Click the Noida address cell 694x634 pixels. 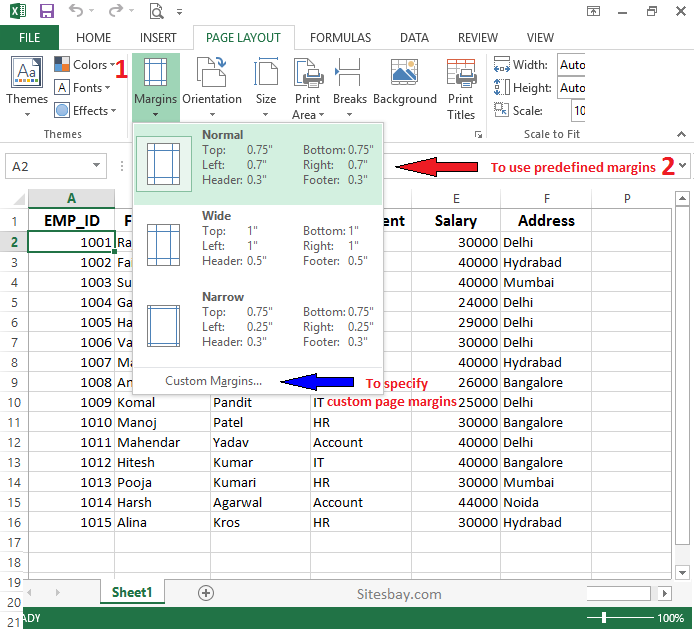coord(546,503)
